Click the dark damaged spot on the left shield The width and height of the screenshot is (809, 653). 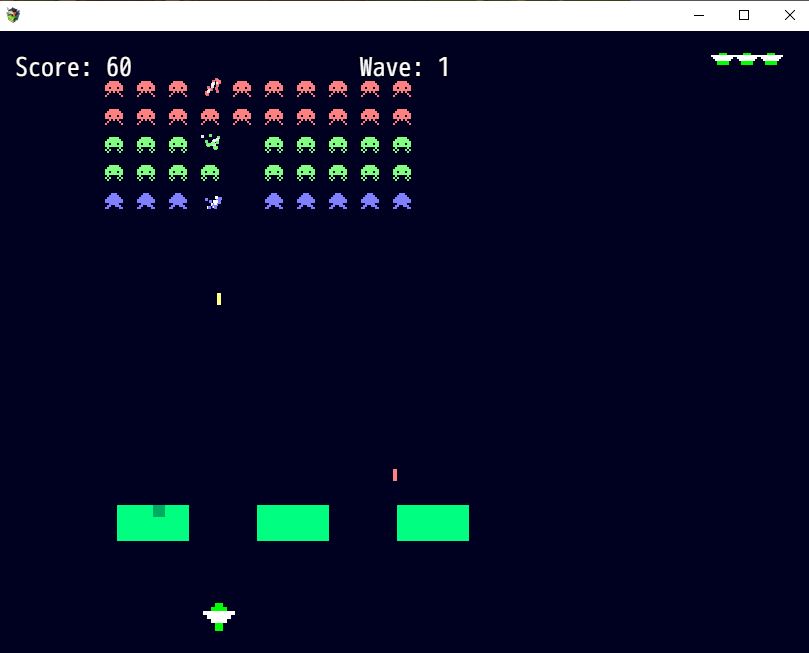(x=159, y=511)
